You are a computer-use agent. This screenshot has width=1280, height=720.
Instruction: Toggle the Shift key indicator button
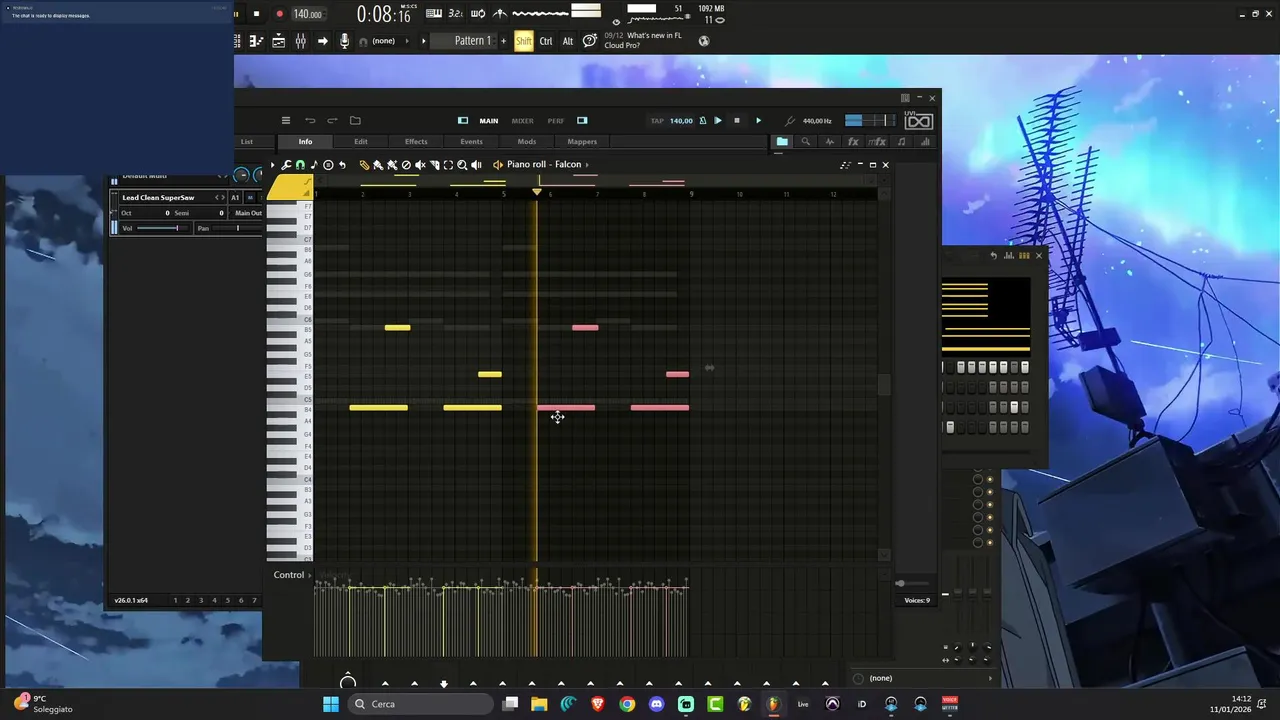523,41
